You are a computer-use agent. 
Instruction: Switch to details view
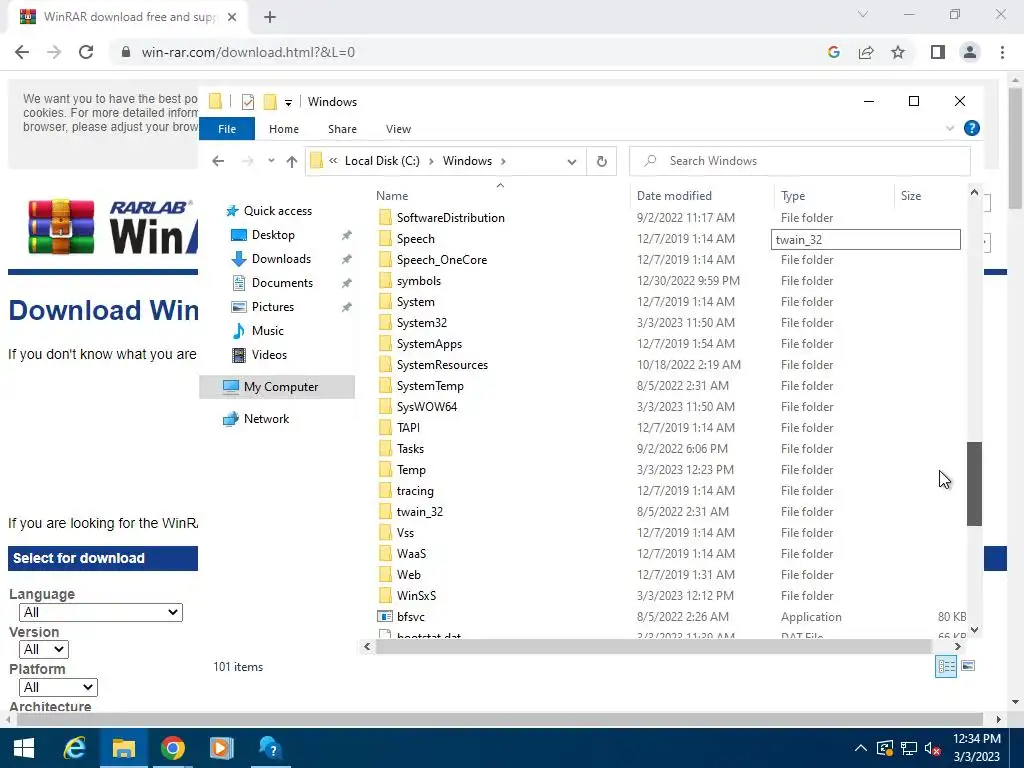[x=946, y=666]
